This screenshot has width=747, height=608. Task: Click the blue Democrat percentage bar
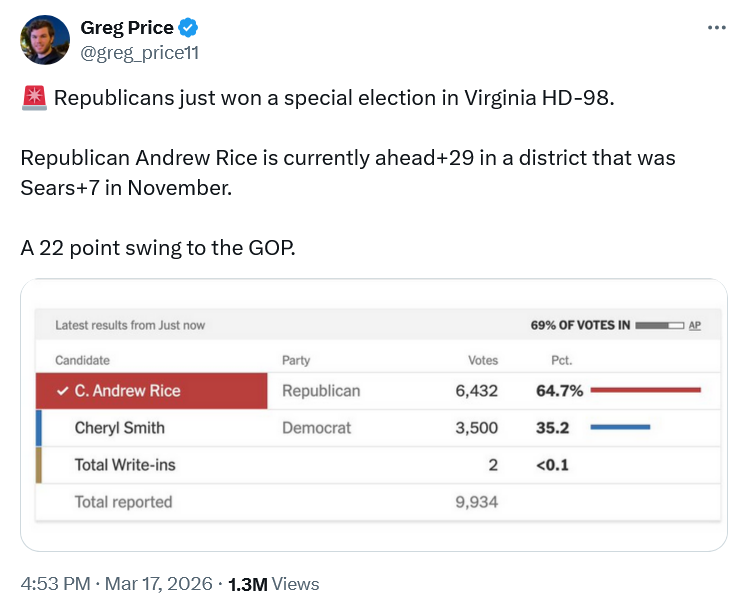(x=620, y=427)
